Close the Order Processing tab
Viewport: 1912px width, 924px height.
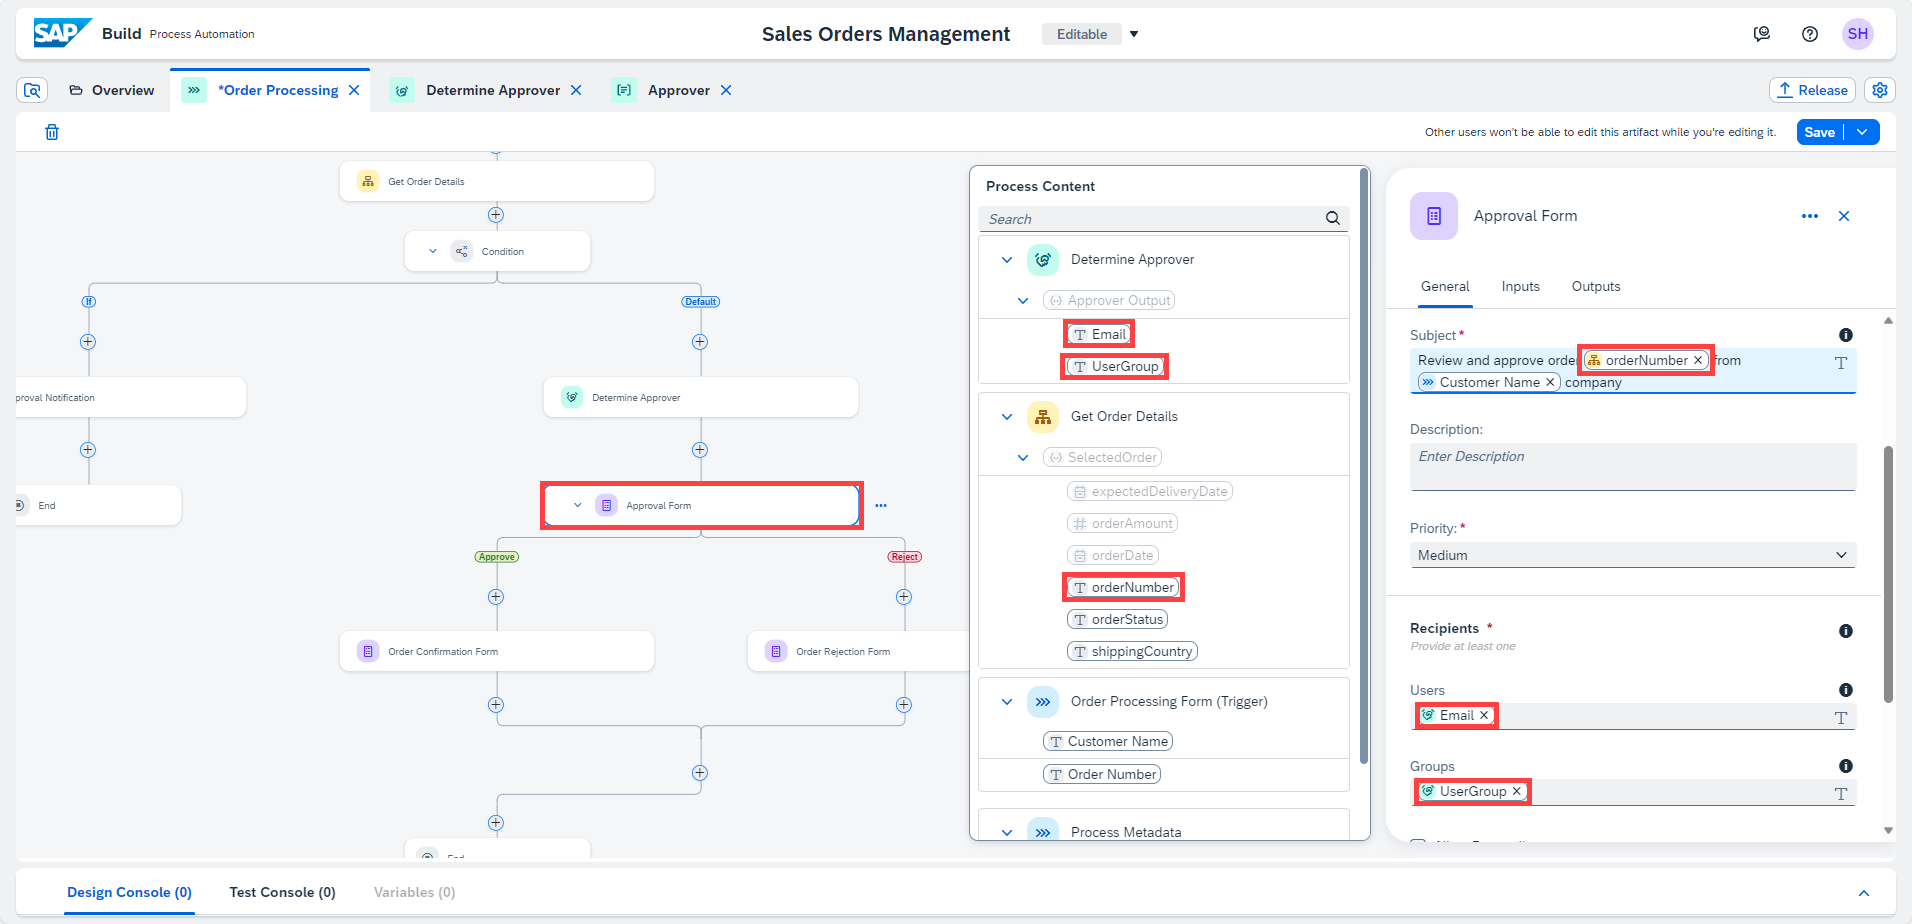coord(354,90)
